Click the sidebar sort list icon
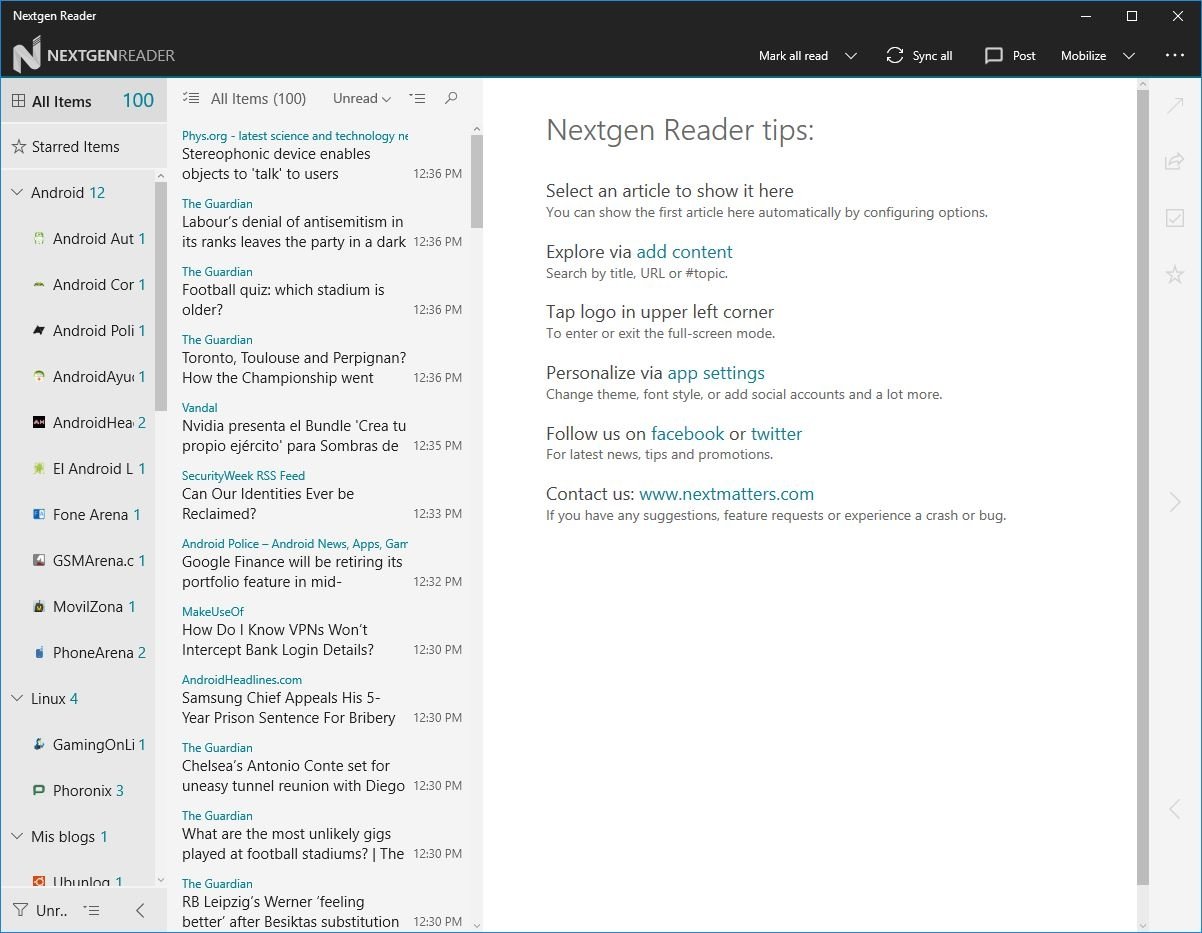The width and height of the screenshot is (1202, 933). click(x=91, y=910)
